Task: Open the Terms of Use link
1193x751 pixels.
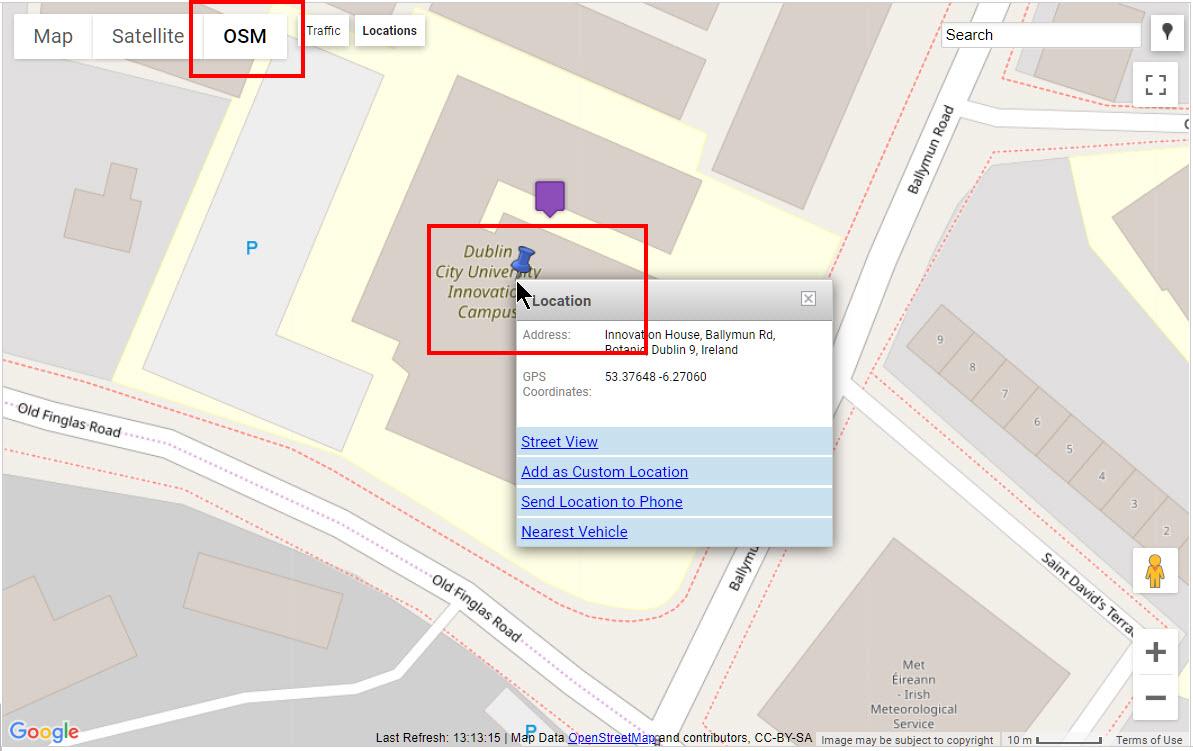Action: [1149, 740]
